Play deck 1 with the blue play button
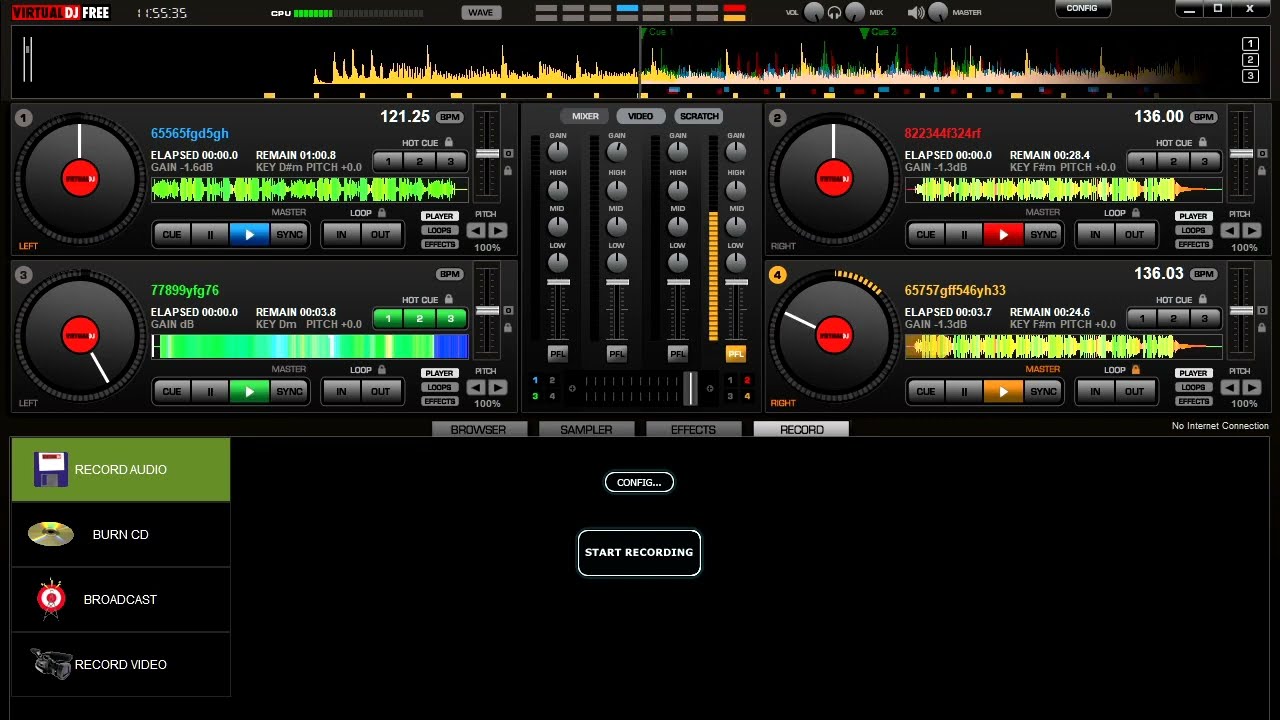Image resolution: width=1280 pixels, height=720 pixels. click(x=249, y=234)
